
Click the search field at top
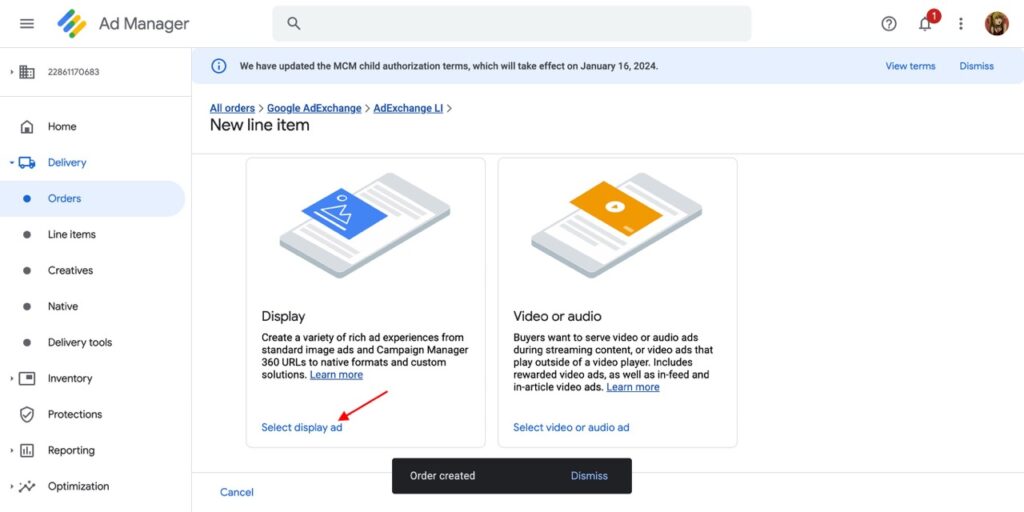[x=511, y=24]
